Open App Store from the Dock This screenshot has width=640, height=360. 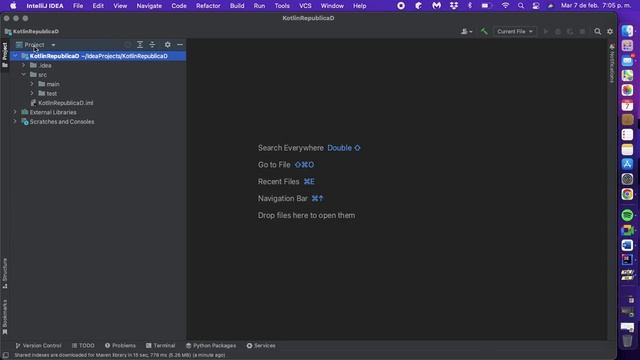(627, 164)
